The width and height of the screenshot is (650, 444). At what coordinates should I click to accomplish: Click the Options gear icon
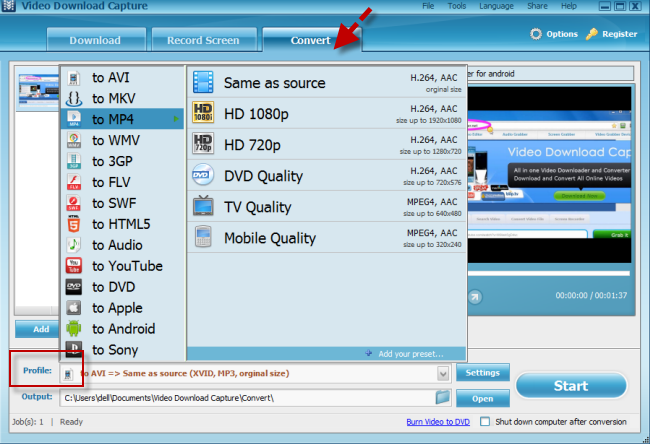tap(536, 34)
